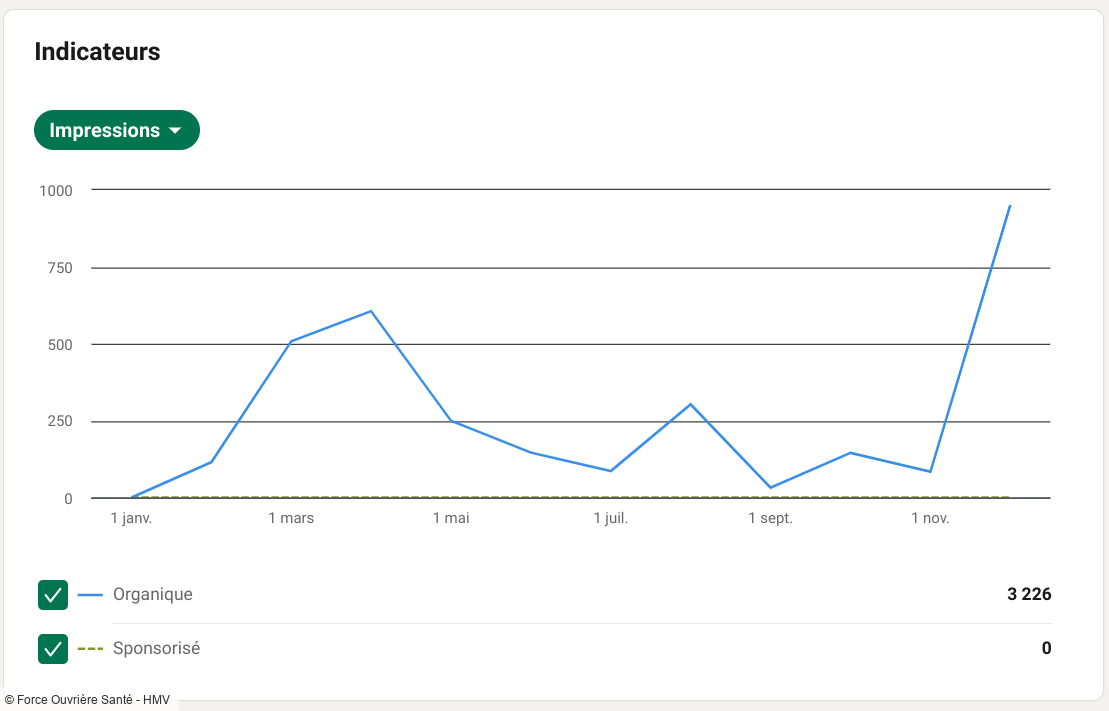Click the dropdown chevron next to Impressions
Screen dimensions: 1109x711
coord(177,130)
